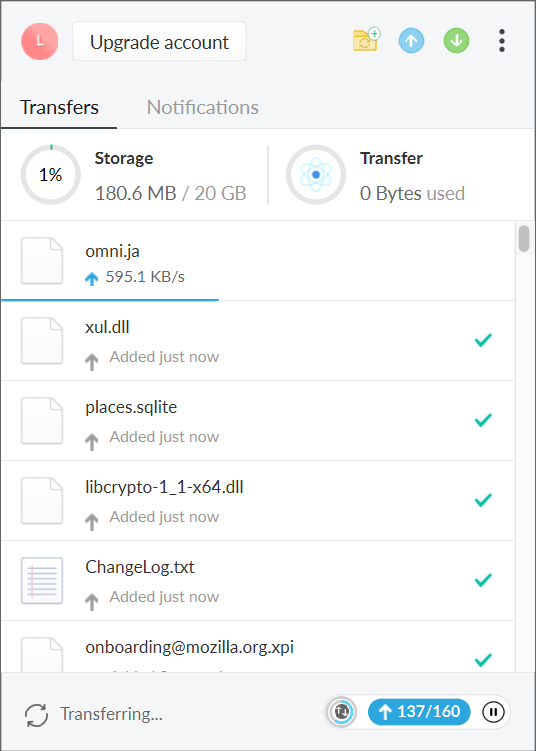Pause all transfers with pause button
The width and height of the screenshot is (536, 751).
[x=493, y=712]
